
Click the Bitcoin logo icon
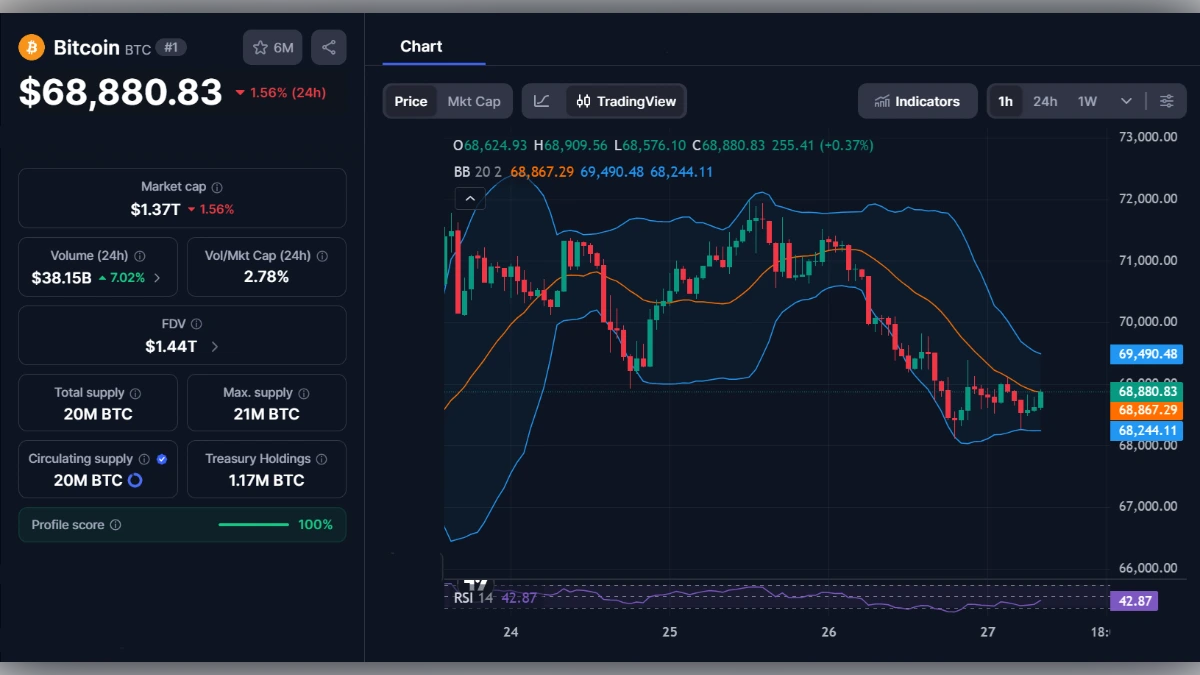[31, 47]
